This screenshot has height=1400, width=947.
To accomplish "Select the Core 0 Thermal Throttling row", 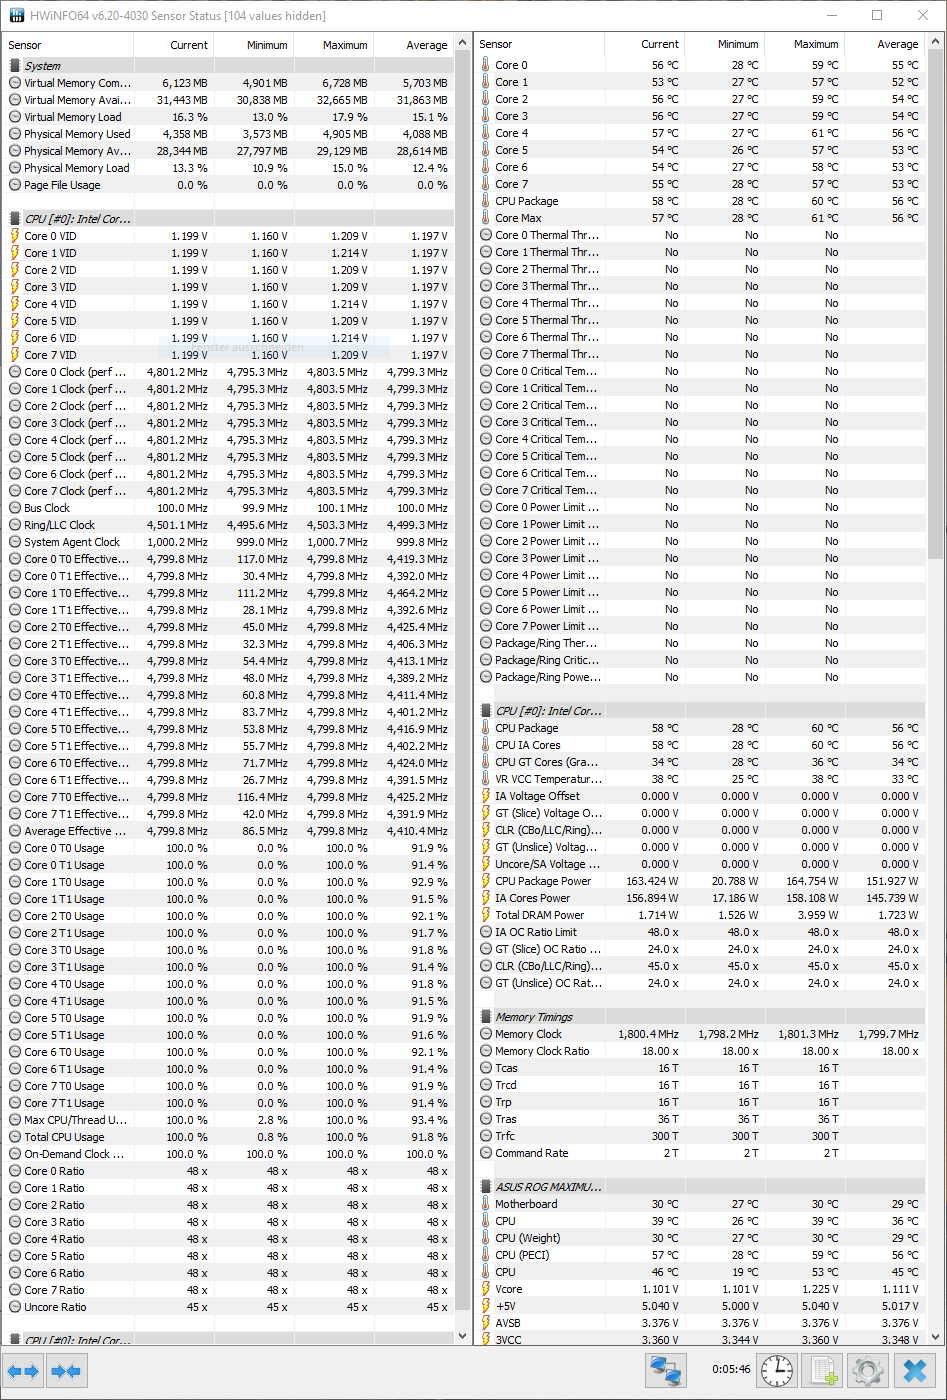I will 701,235.
